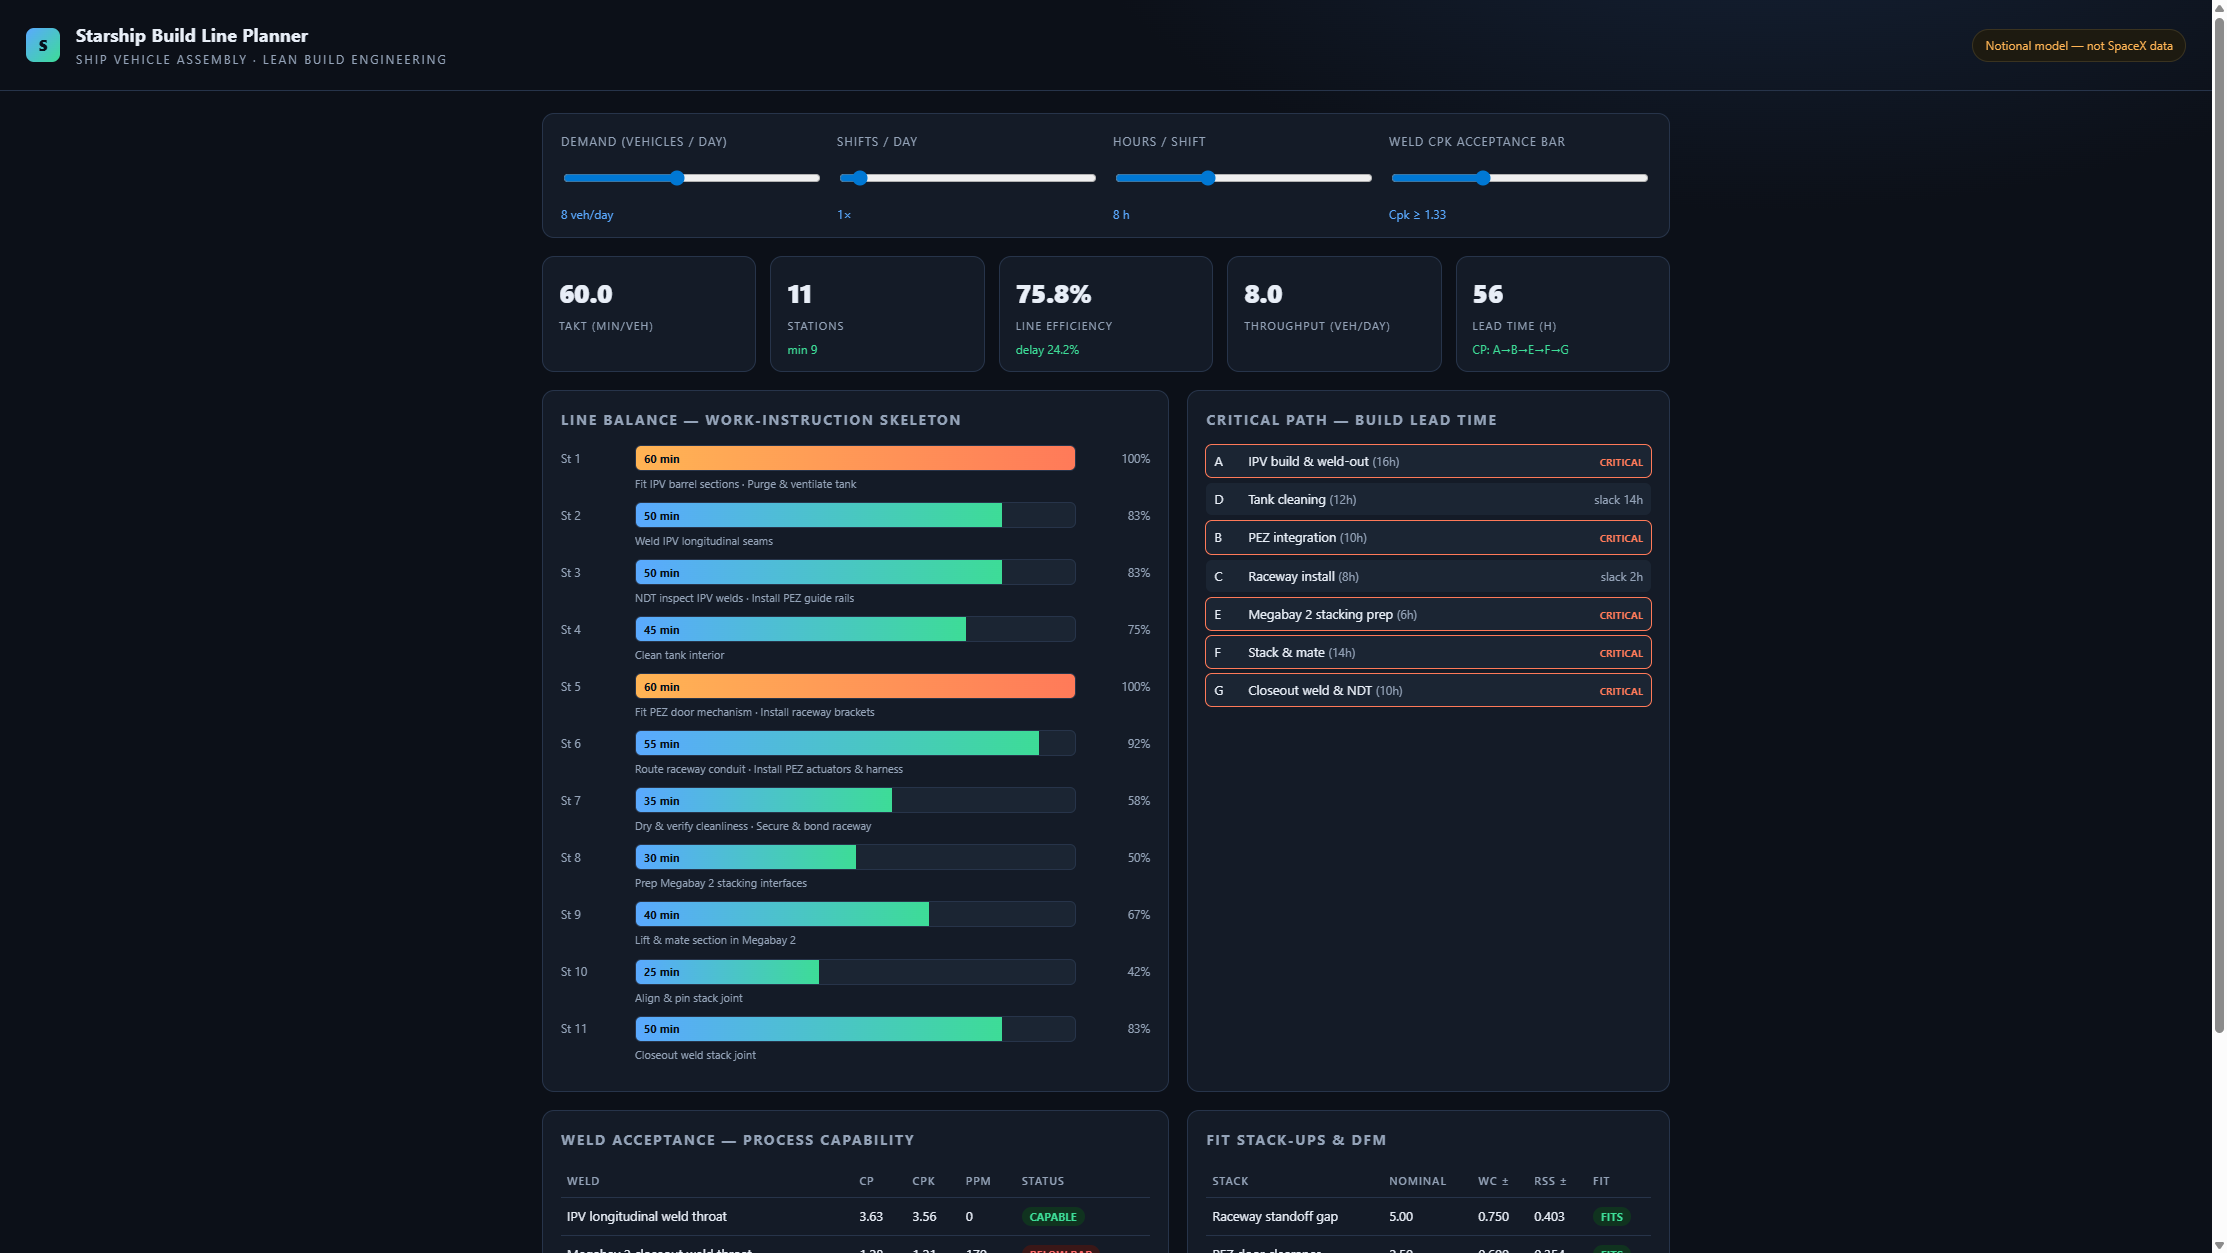The image size is (2227, 1253).
Task: Click the St 3 50 min bar
Action: point(818,572)
